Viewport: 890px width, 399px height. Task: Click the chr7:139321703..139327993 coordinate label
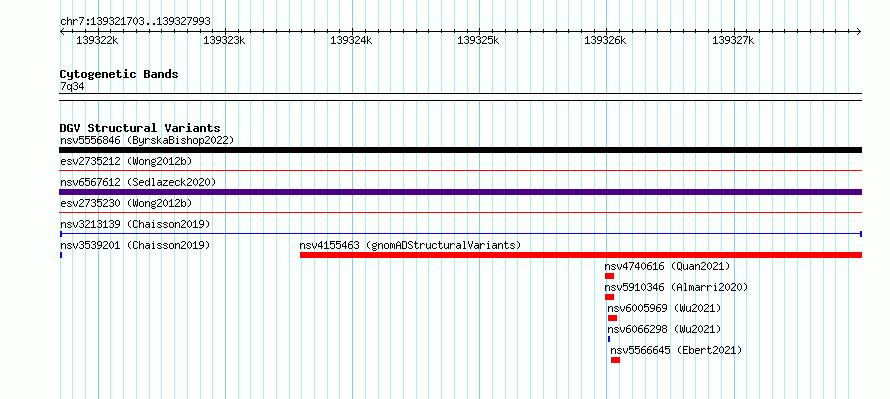[135, 21]
